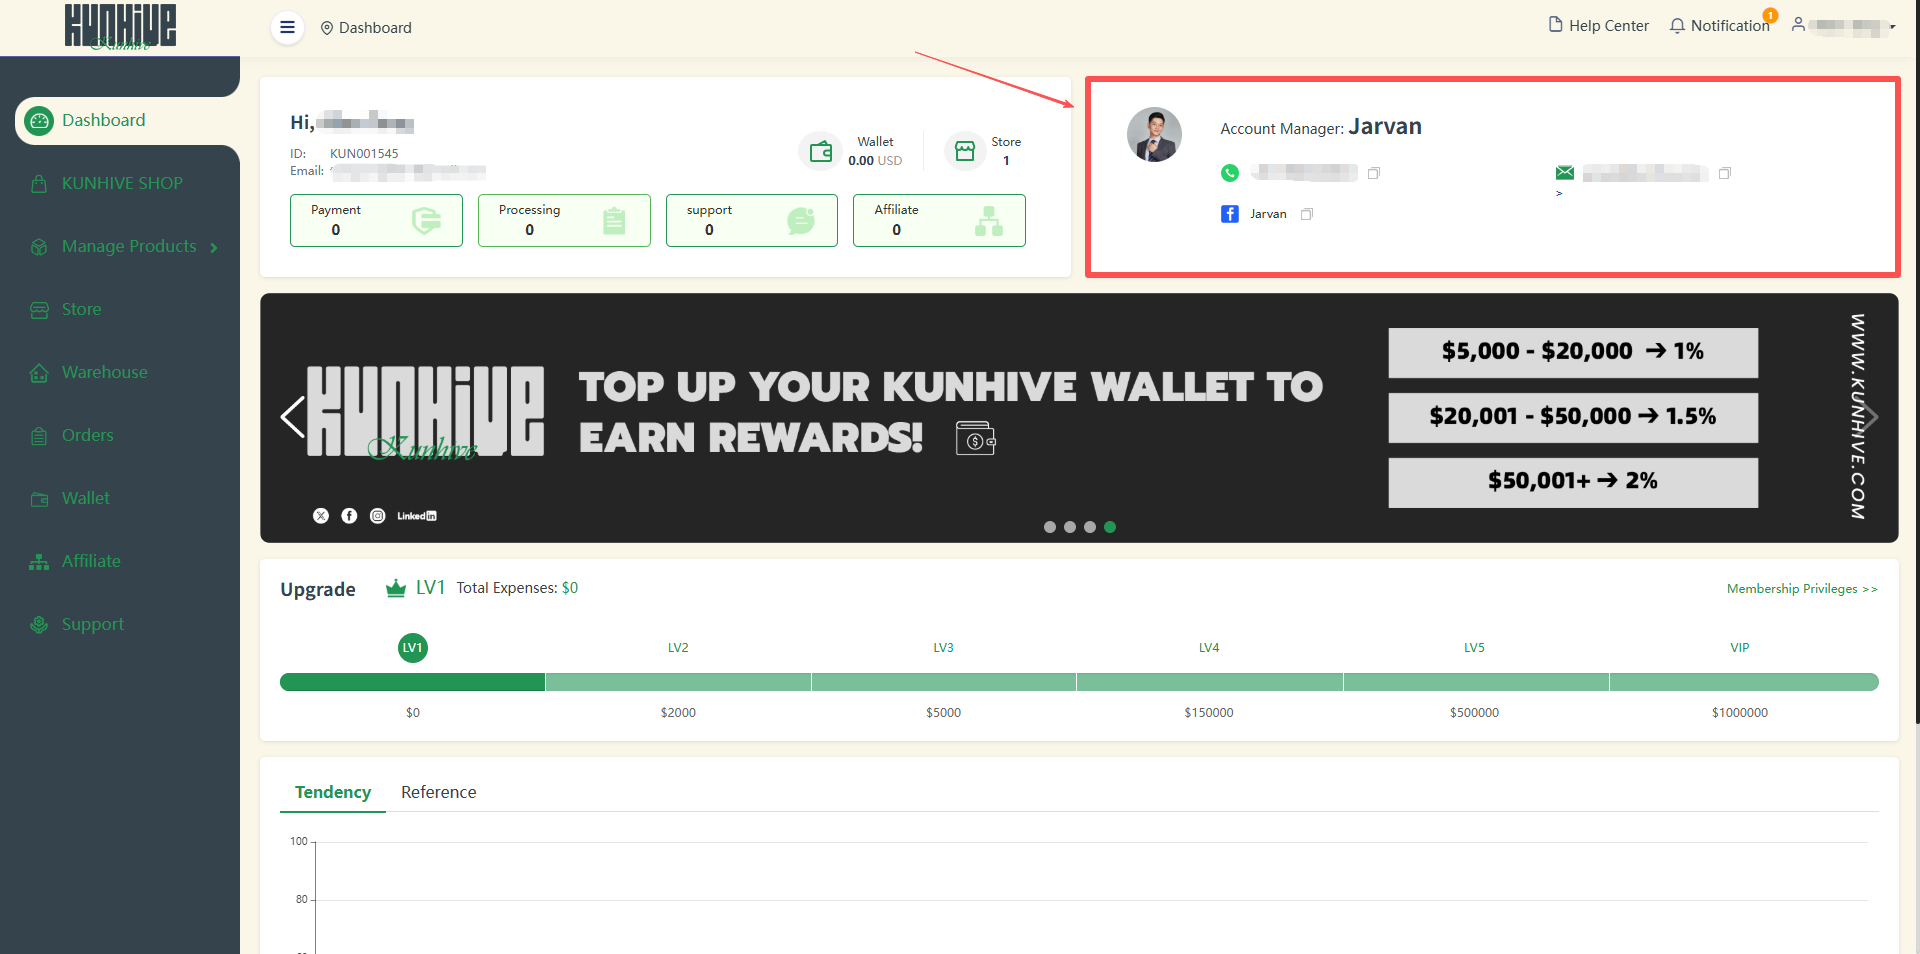Select the third banner slide dot
The height and width of the screenshot is (954, 1920).
click(1090, 527)
